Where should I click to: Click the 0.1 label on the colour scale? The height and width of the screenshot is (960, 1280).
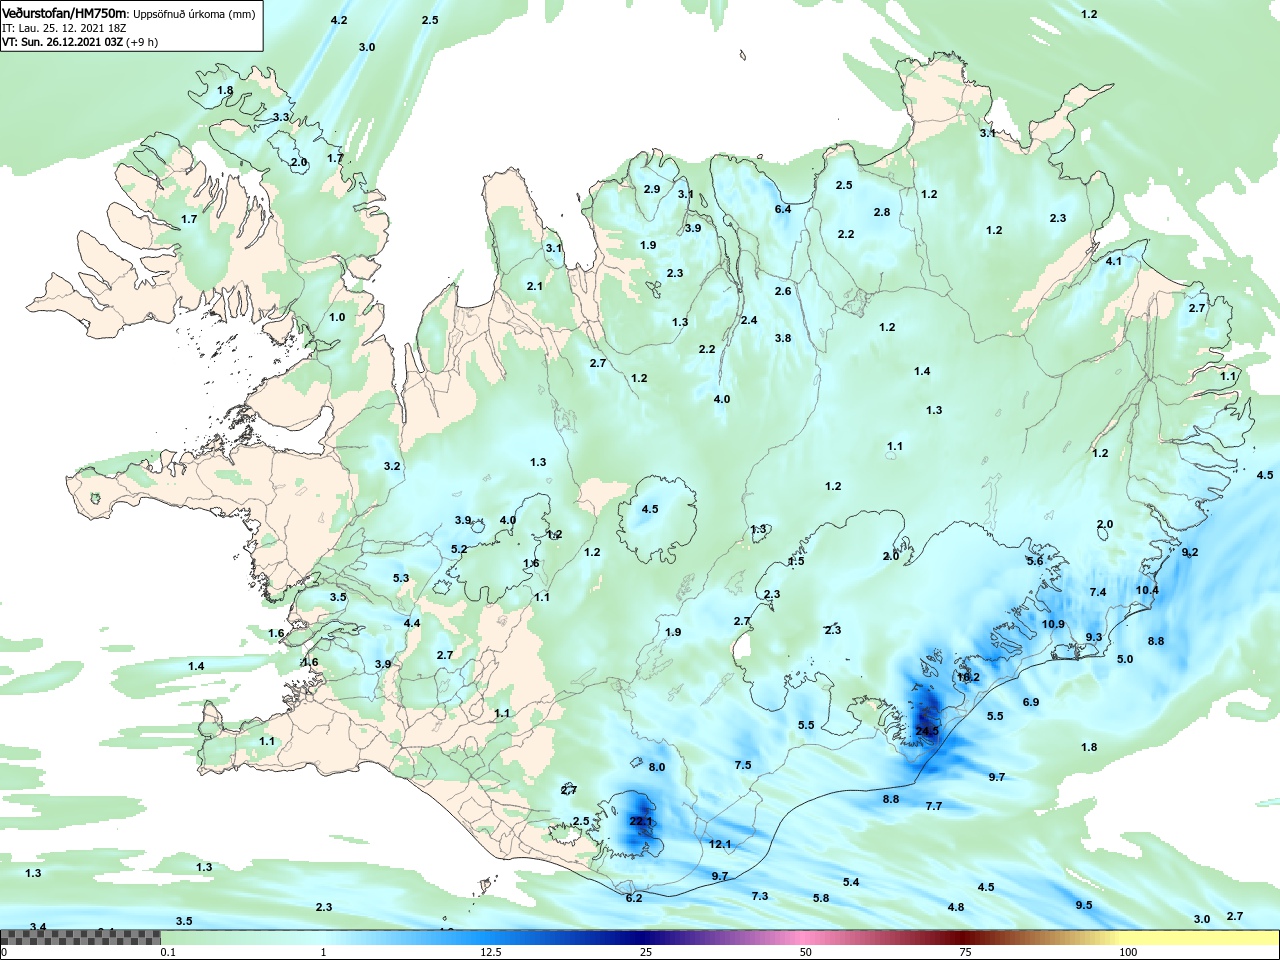click(x=168, y=952)
